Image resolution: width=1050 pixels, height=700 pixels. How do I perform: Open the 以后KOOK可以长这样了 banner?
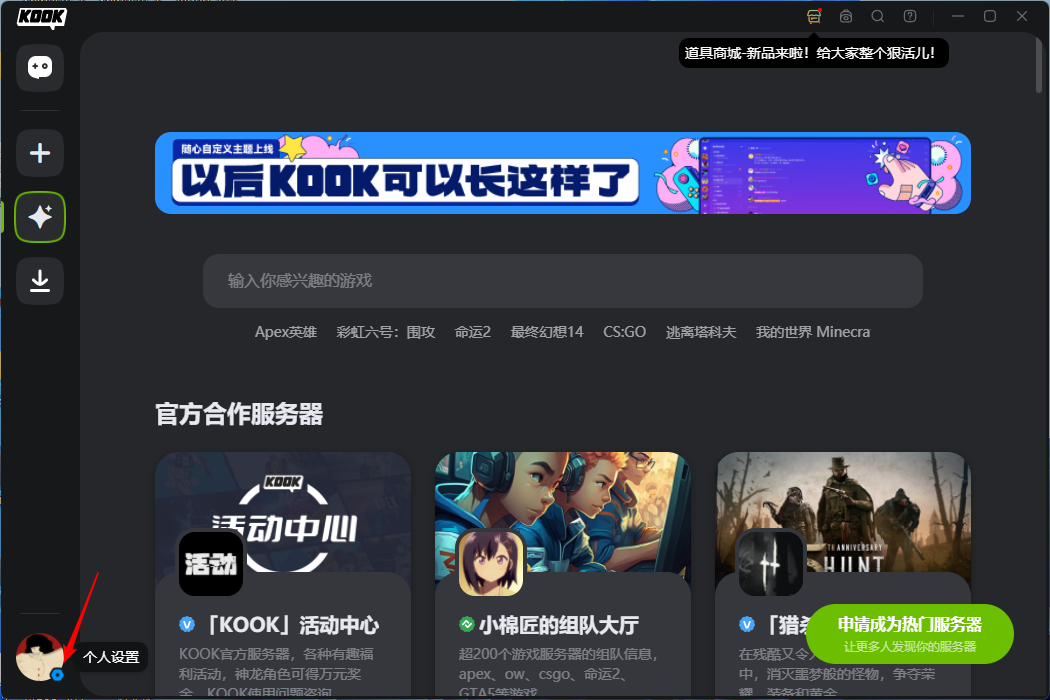pos(562,173)
